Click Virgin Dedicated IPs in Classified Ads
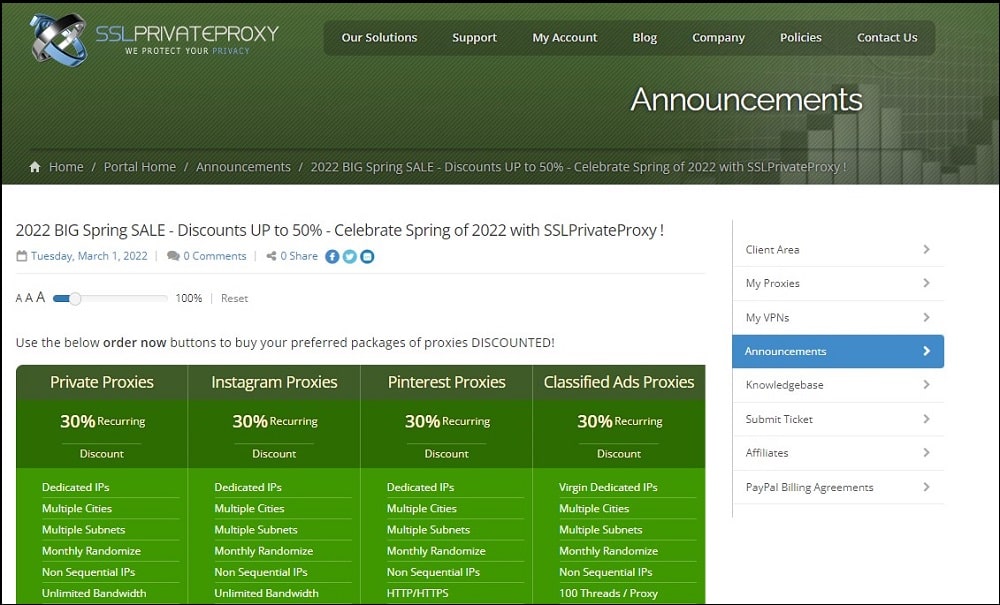This screenshot has height=605, width=1000. pos(608,487)
